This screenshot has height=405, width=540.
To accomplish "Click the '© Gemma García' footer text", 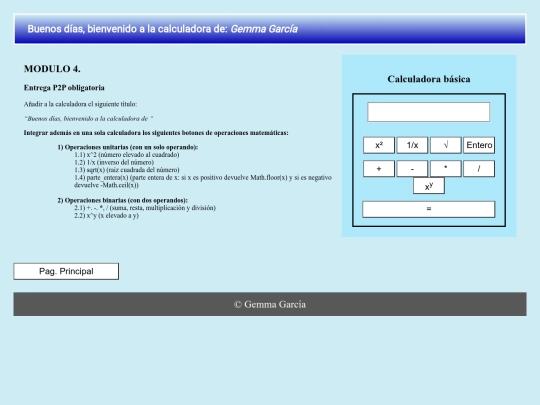I will coord(270,304).
